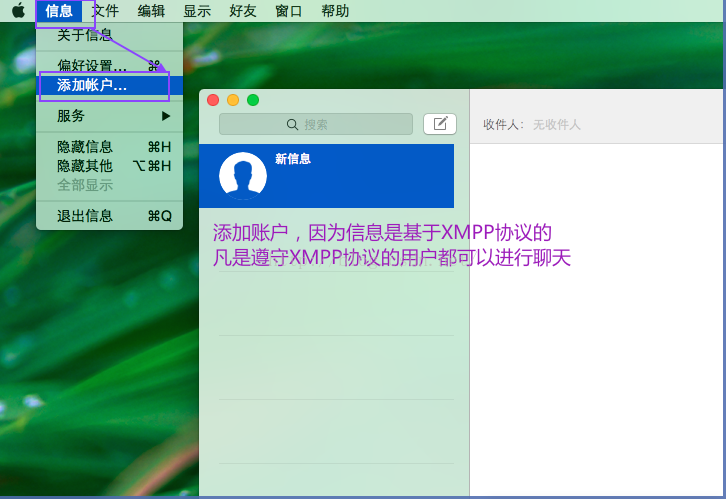726x499 pixels.
Task: Open 偏好设置… from the menu
Action: coord(110,65)
